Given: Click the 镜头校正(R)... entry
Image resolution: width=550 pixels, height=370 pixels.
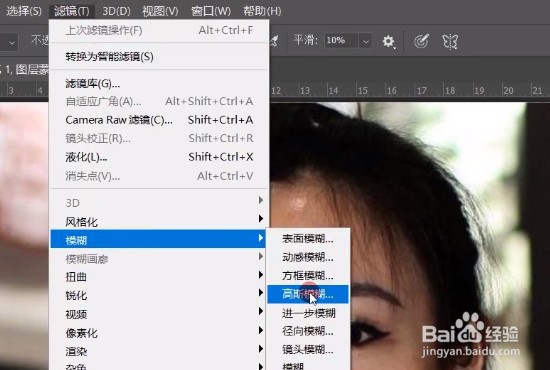Looking at the screenshot, I should coord(160,138).
